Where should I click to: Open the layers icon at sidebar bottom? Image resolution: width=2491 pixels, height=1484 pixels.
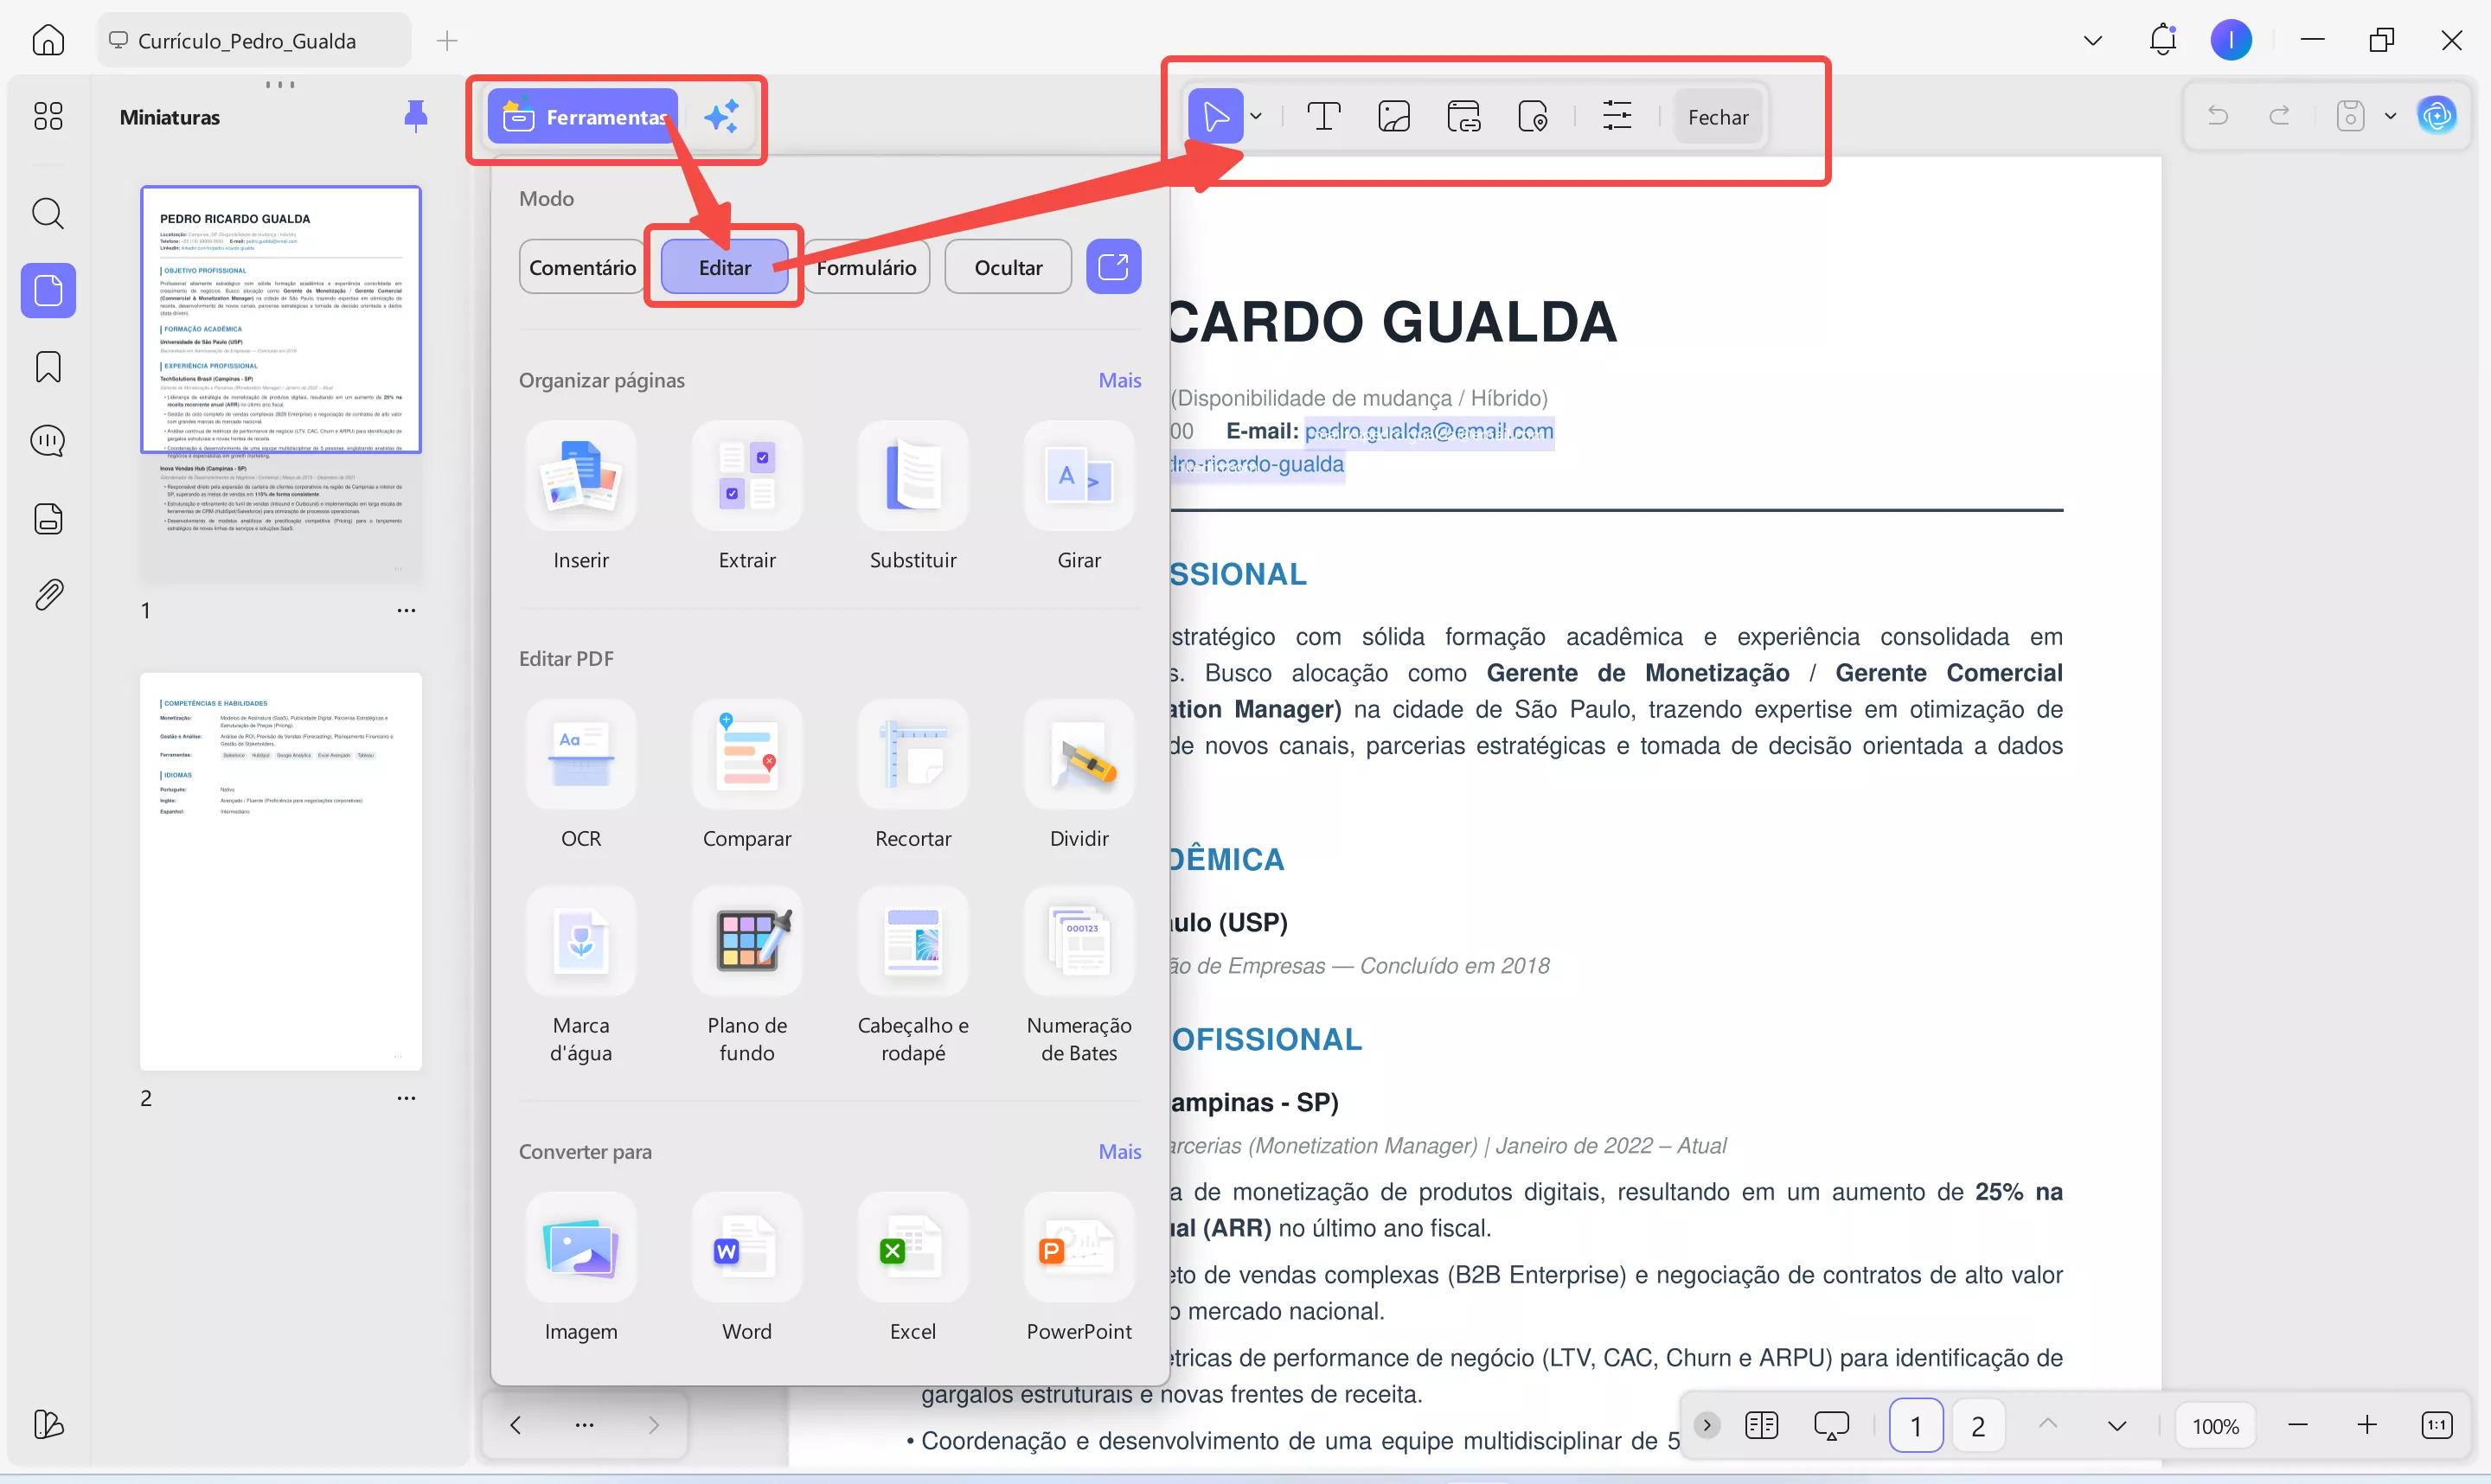48,1424
